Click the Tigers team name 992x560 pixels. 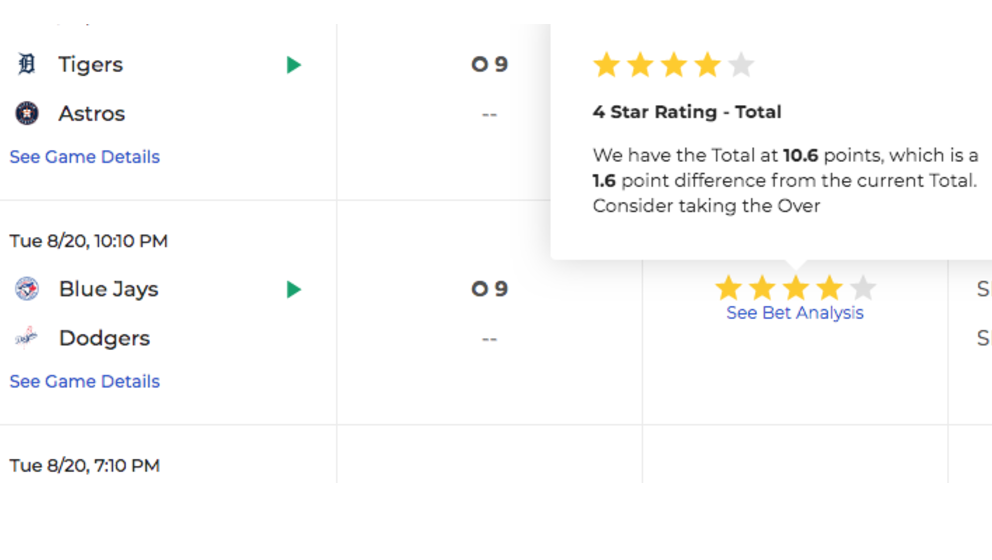coord(90,65)
